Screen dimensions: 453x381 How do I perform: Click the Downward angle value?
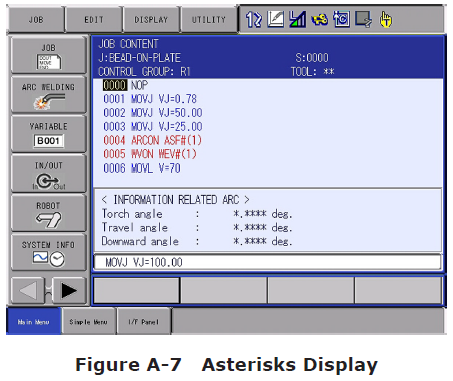click(x=263, y=241)
